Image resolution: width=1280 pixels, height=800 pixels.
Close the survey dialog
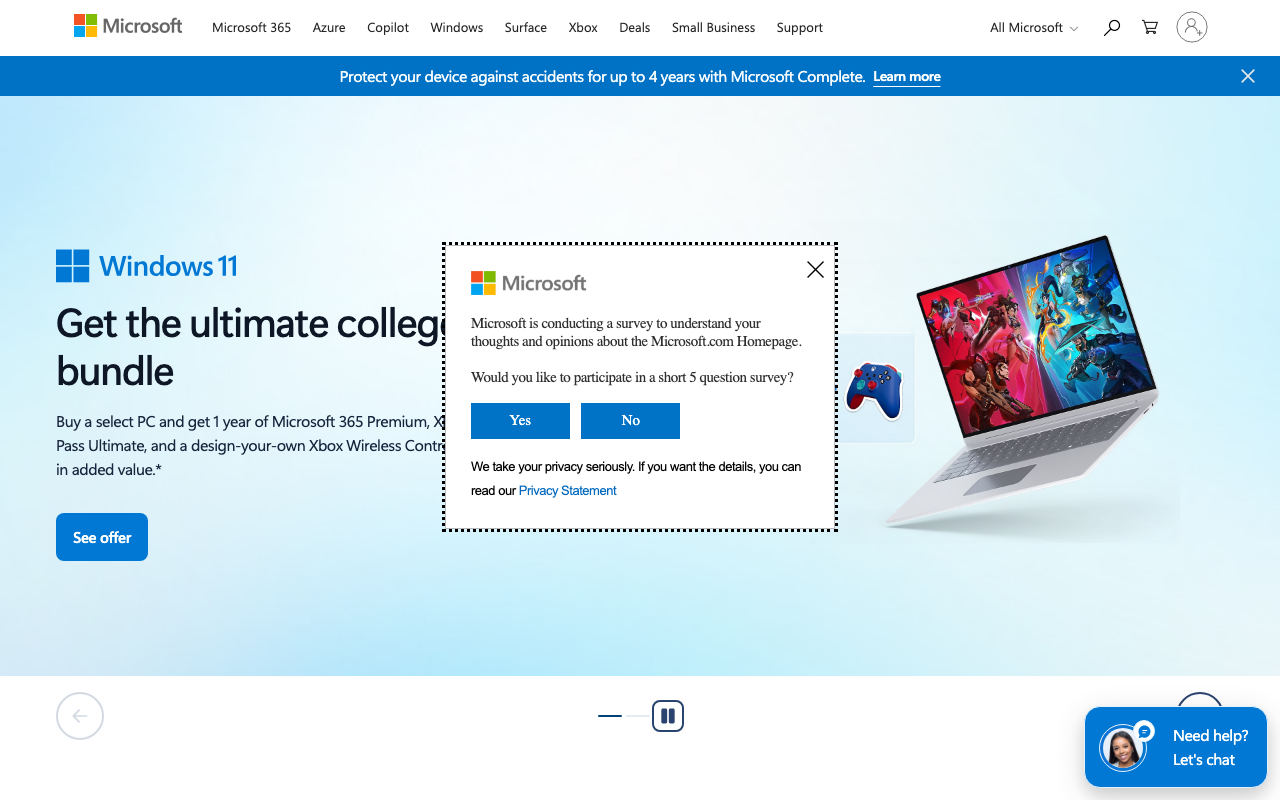(x=815, y=269)
